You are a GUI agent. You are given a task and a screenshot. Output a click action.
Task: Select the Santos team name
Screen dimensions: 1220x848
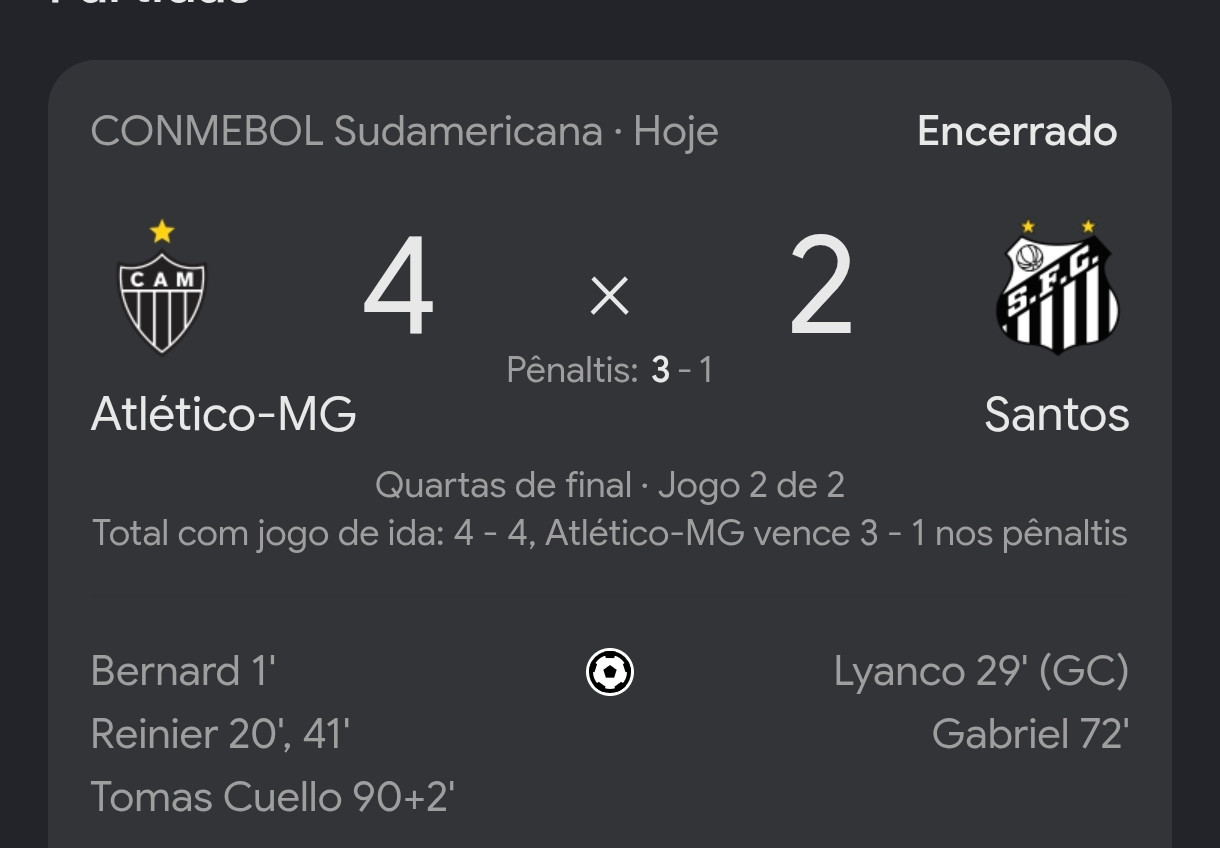(1057, 414)
